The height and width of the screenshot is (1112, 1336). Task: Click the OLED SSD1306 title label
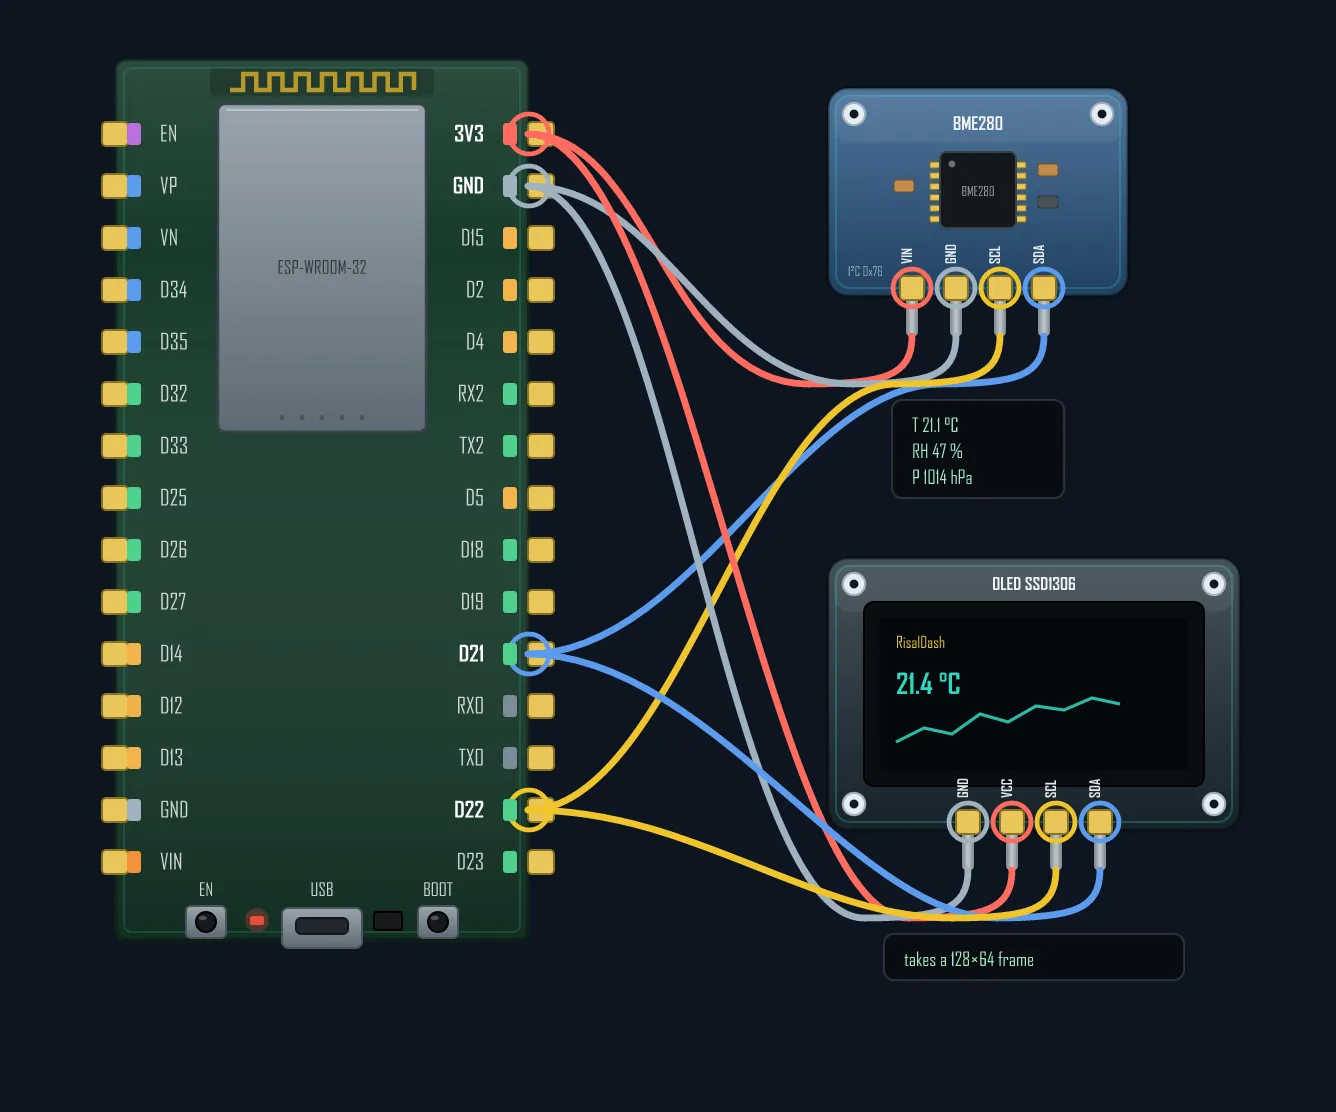pos(1034,584)
